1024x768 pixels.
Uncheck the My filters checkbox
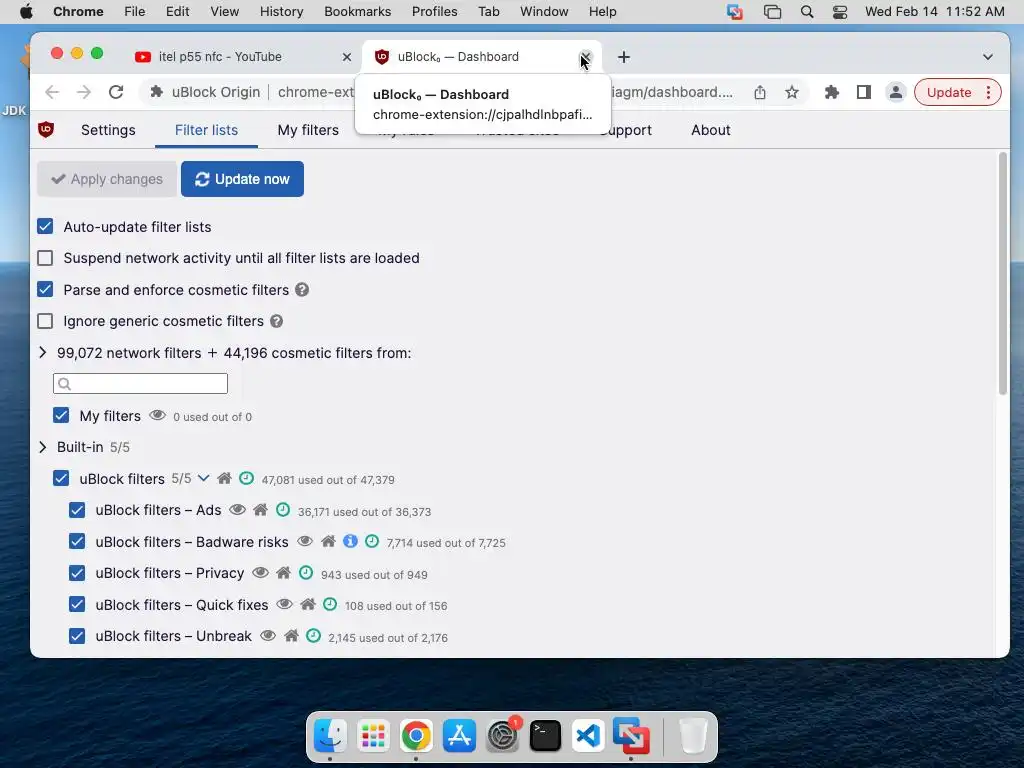pyautogui.click(x=61, y=415)
